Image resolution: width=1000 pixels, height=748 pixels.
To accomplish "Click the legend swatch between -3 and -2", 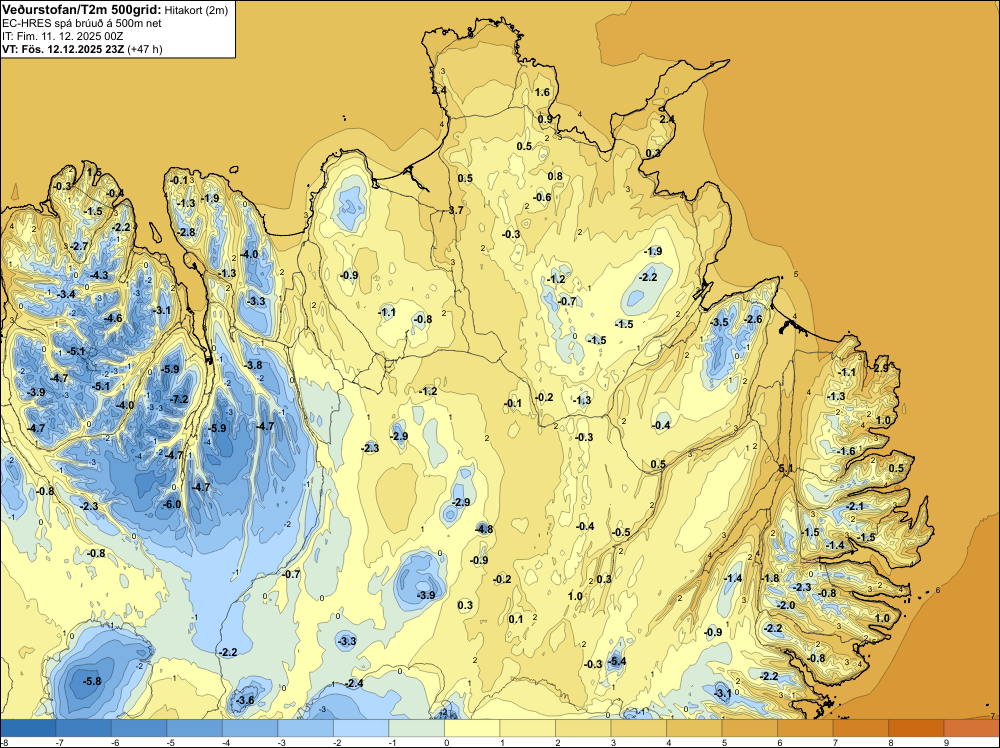I will pyautogui.click(x=305, y=728).
